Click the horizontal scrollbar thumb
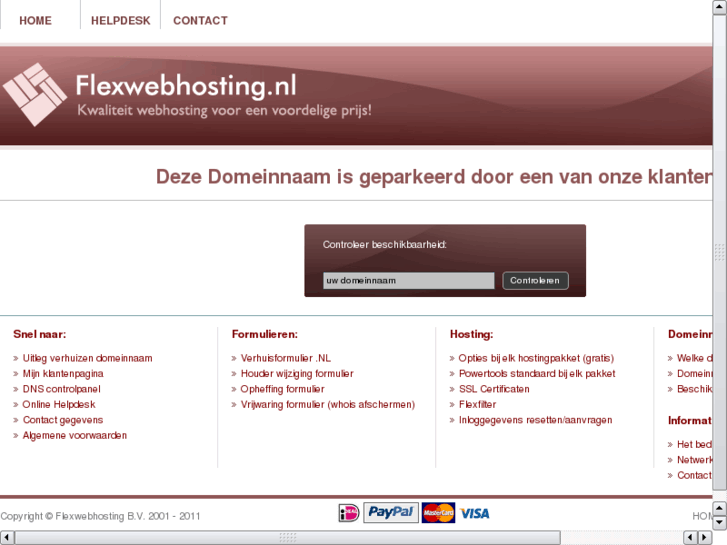Image resolution: width=727 pixels, height=545 pixels. pos(287,538)
